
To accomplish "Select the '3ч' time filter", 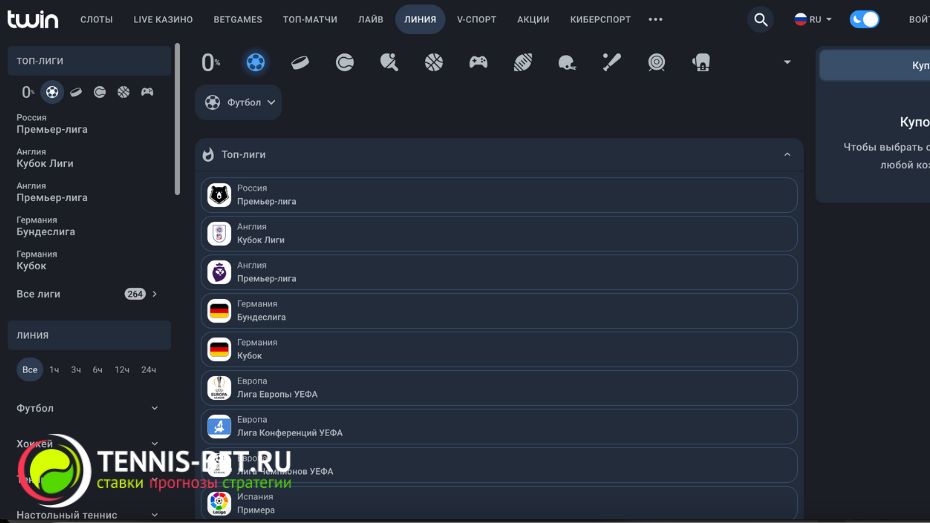I will tap(76, 369).
